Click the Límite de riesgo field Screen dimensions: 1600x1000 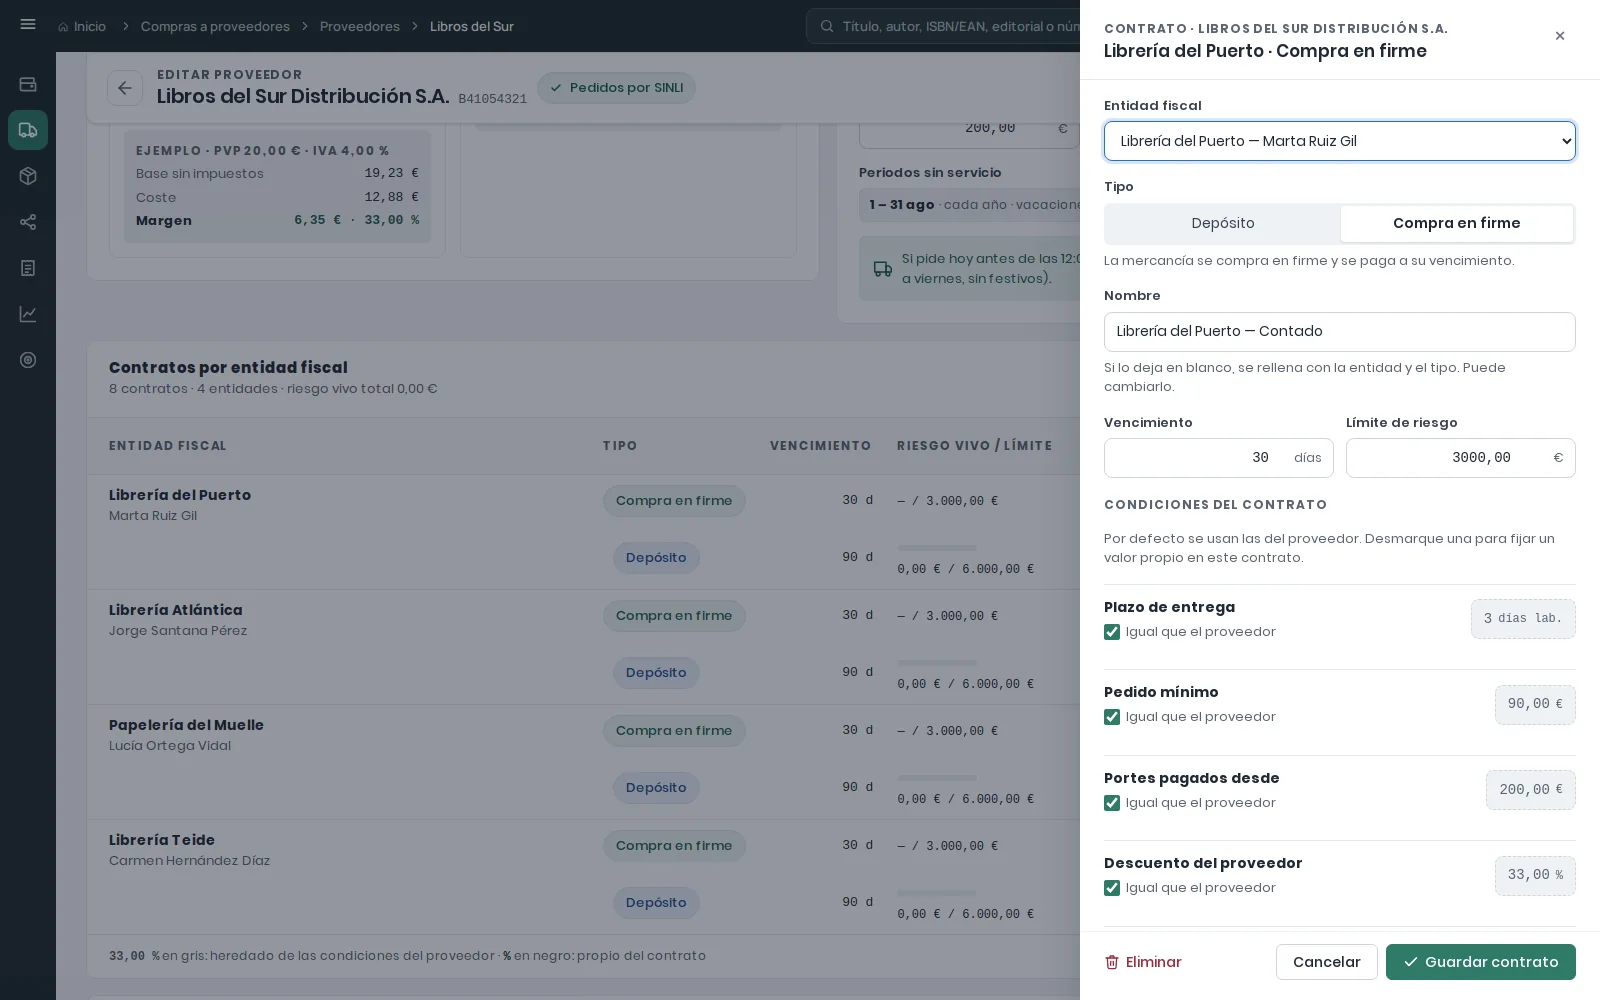pos(1461,458)
